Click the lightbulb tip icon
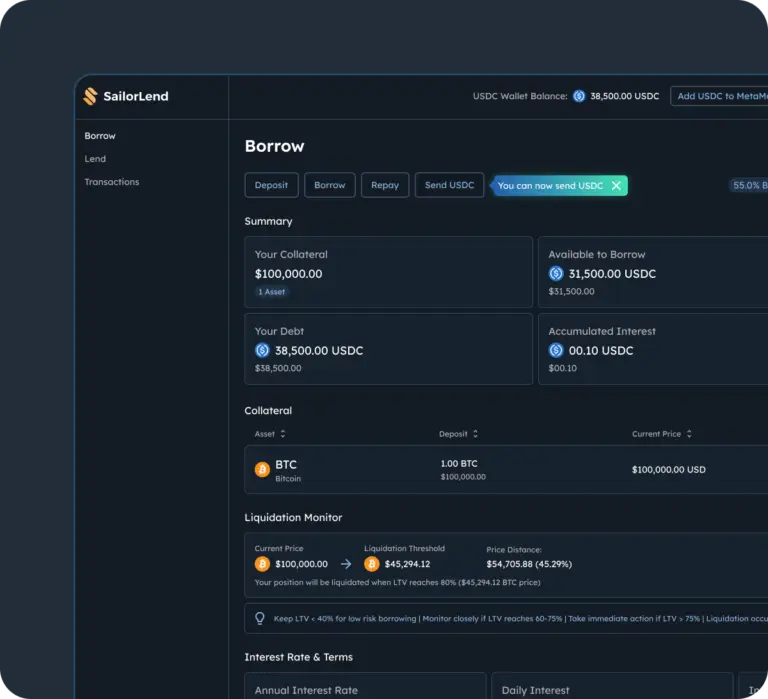Screen dimensions: 768x699 click(x=260, y=619)
